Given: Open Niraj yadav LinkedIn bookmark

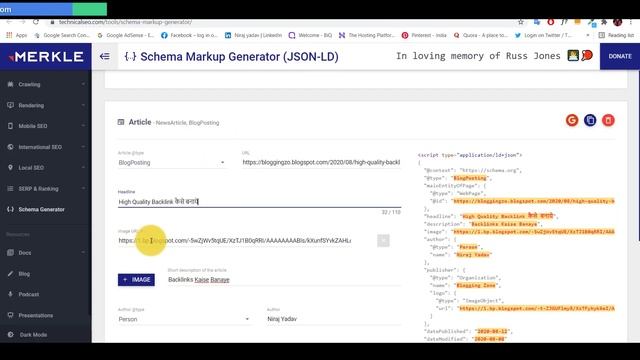Looking at the screenshot, I should click(x=253, y=36).
